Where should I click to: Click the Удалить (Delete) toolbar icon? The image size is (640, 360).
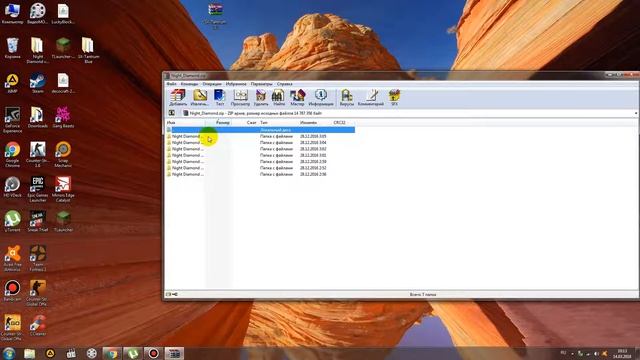(261, 98)
